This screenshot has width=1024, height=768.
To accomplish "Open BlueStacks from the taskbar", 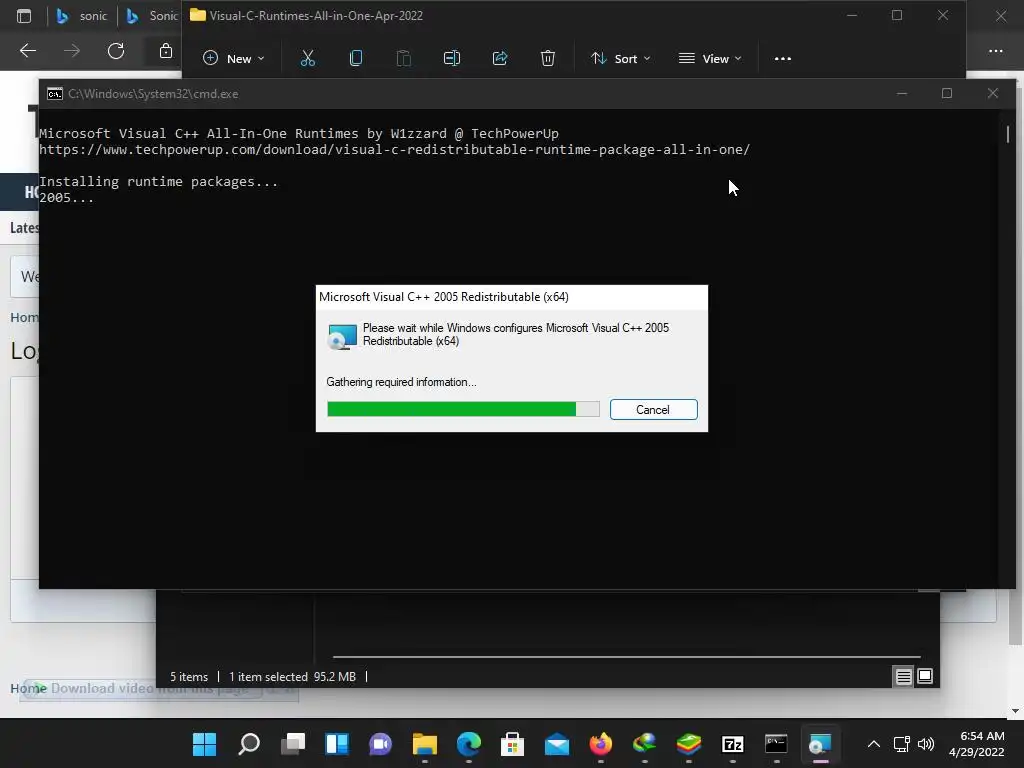I will [x=689, y=744].
